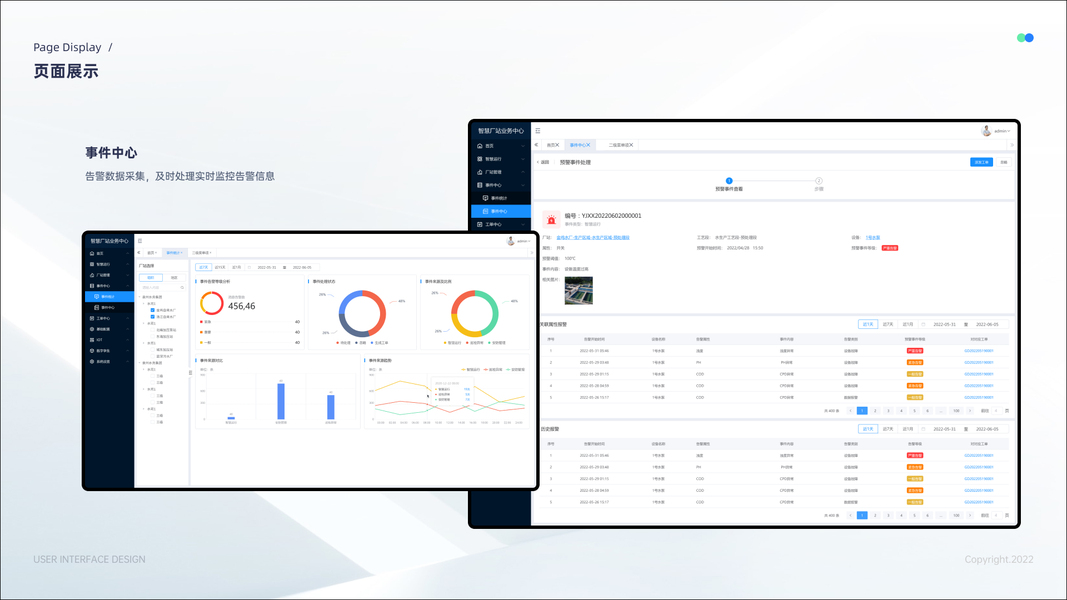Toggle 事件中心 parent chevron in event-handling sidebar

(x=523, y=185)
